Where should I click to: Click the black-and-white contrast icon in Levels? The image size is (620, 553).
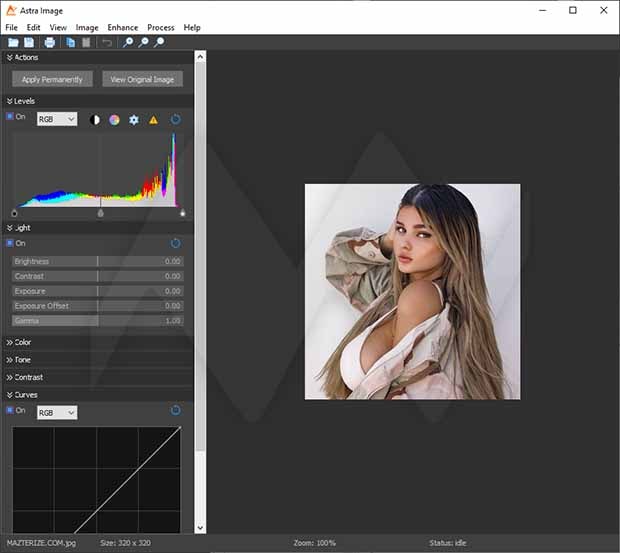tap(95, 120)
